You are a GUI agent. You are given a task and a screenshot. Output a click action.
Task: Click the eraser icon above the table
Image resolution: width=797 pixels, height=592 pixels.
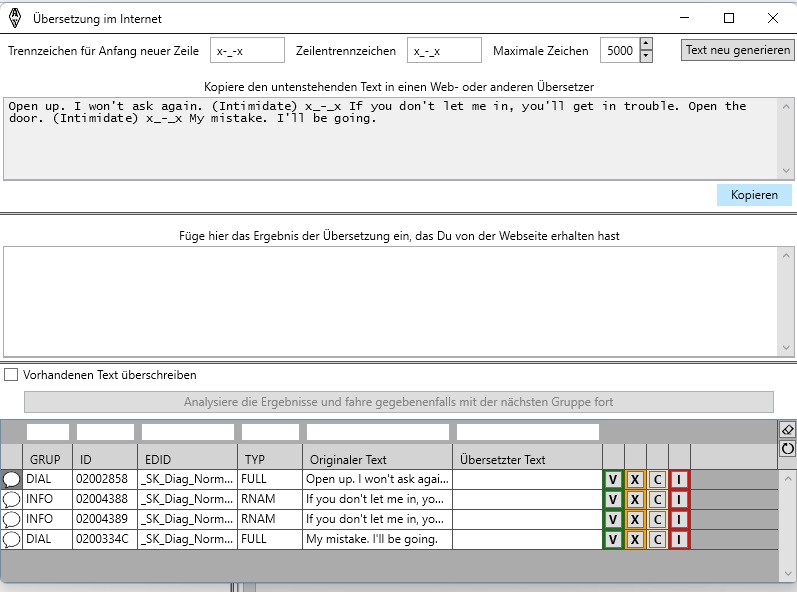787,429
